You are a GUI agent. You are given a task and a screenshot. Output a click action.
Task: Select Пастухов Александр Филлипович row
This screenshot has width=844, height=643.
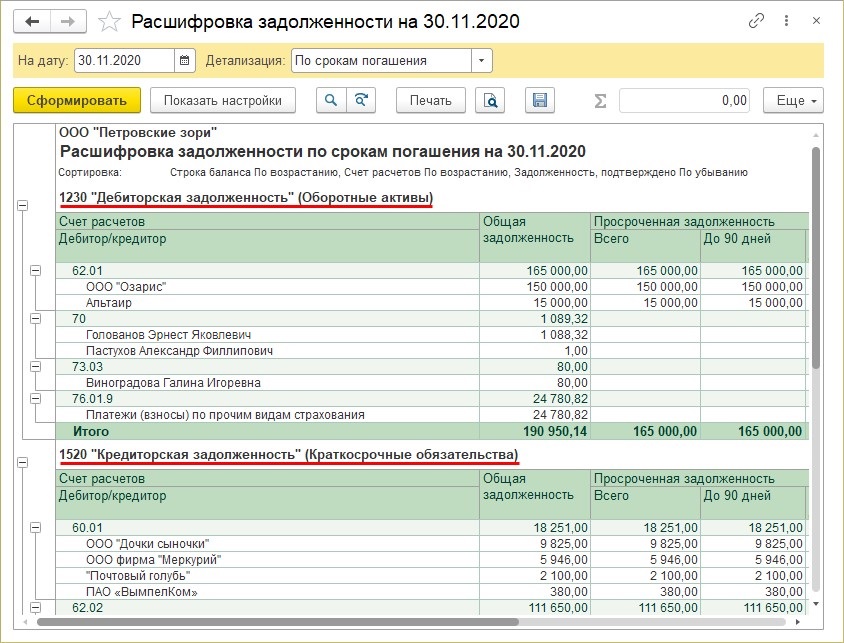point(432,351)
